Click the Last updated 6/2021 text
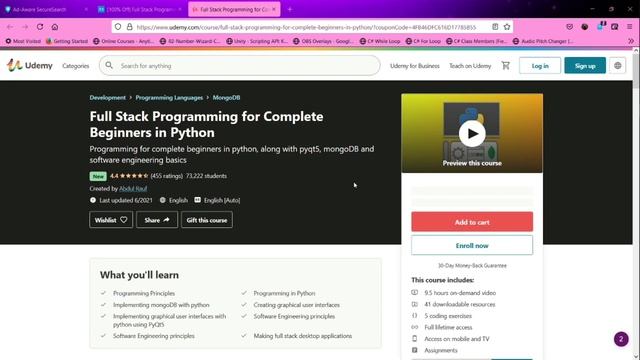Viewport: 640px width, 360px height. tap(126, 200)
